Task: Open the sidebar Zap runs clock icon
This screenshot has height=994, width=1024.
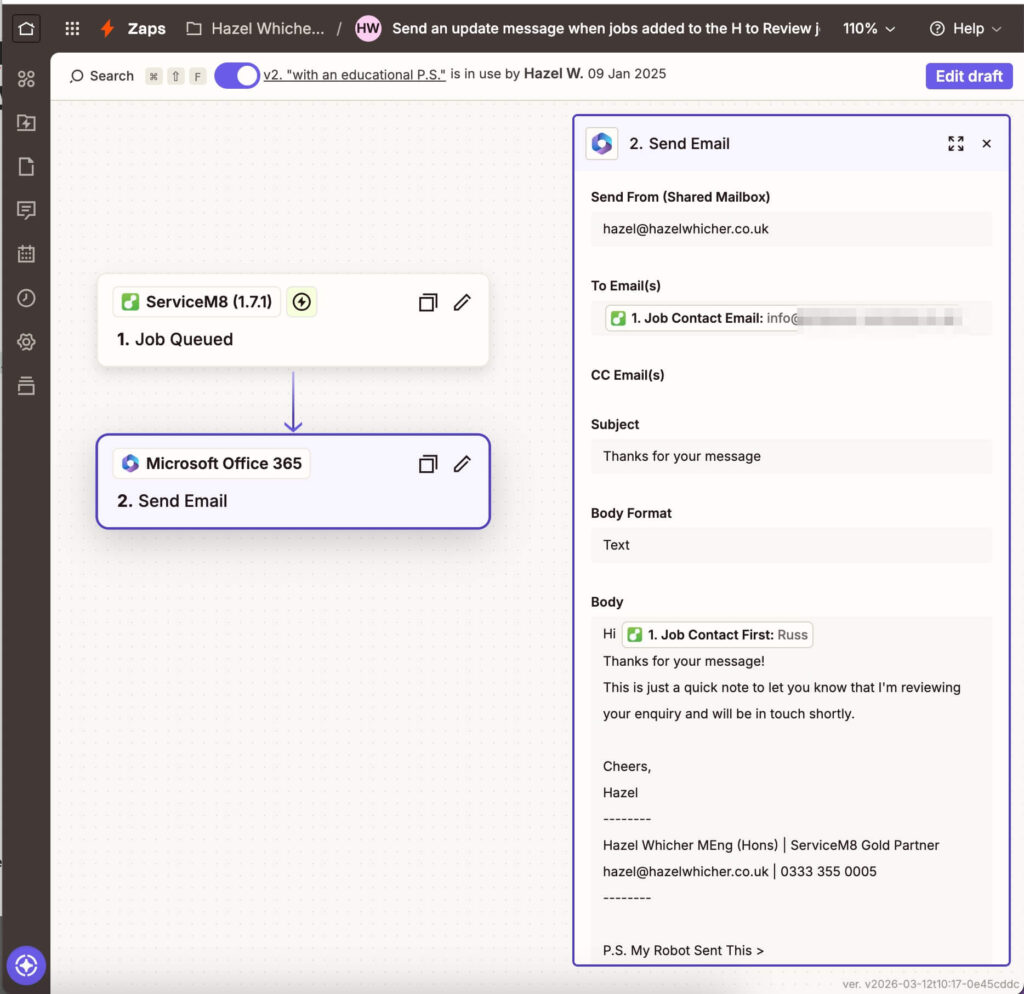Action: pyautogui.click(x=26, y=298)
